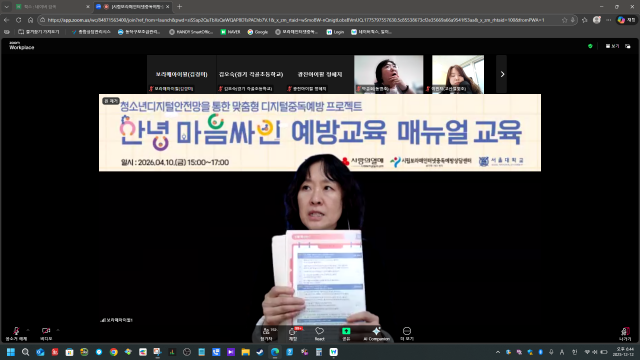640x360 pixels.
Task: Select participant thumbnail 보라매아이윌(김정미)
Action: (x=182, y=74)
